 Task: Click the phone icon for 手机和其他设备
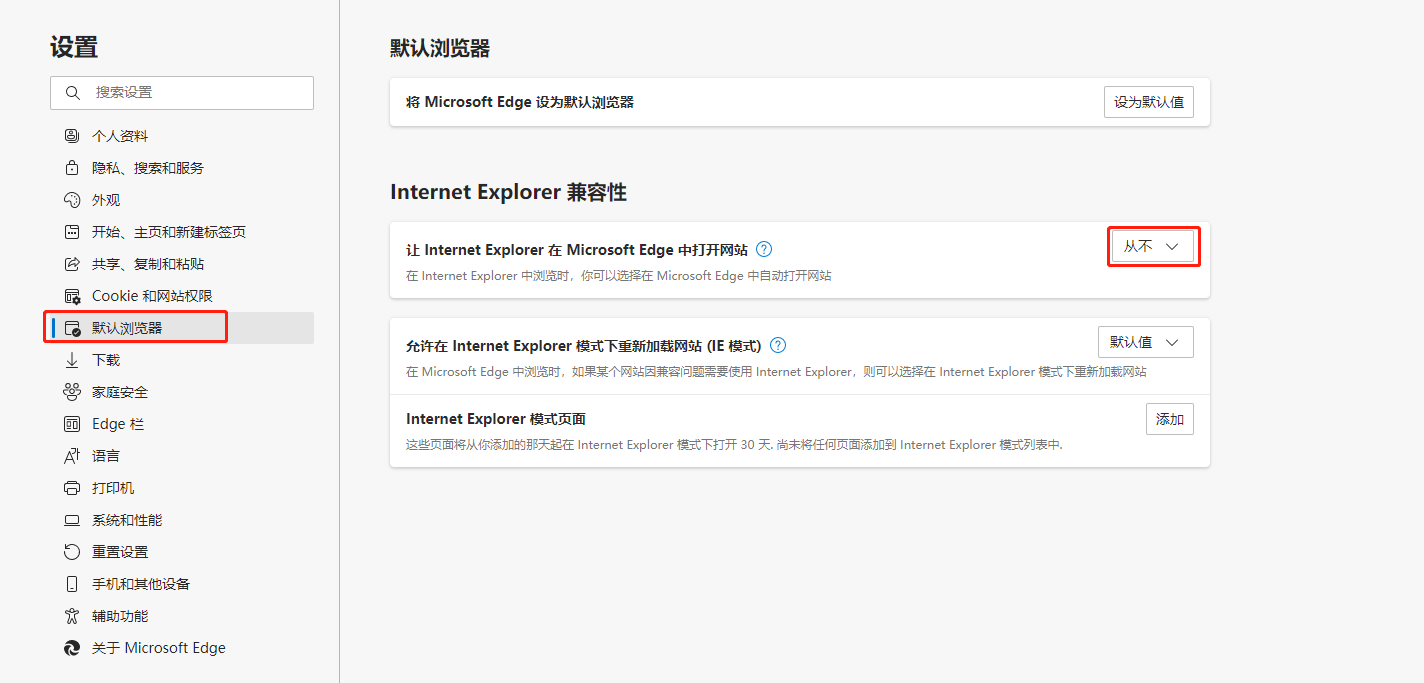tap(72, 584)
